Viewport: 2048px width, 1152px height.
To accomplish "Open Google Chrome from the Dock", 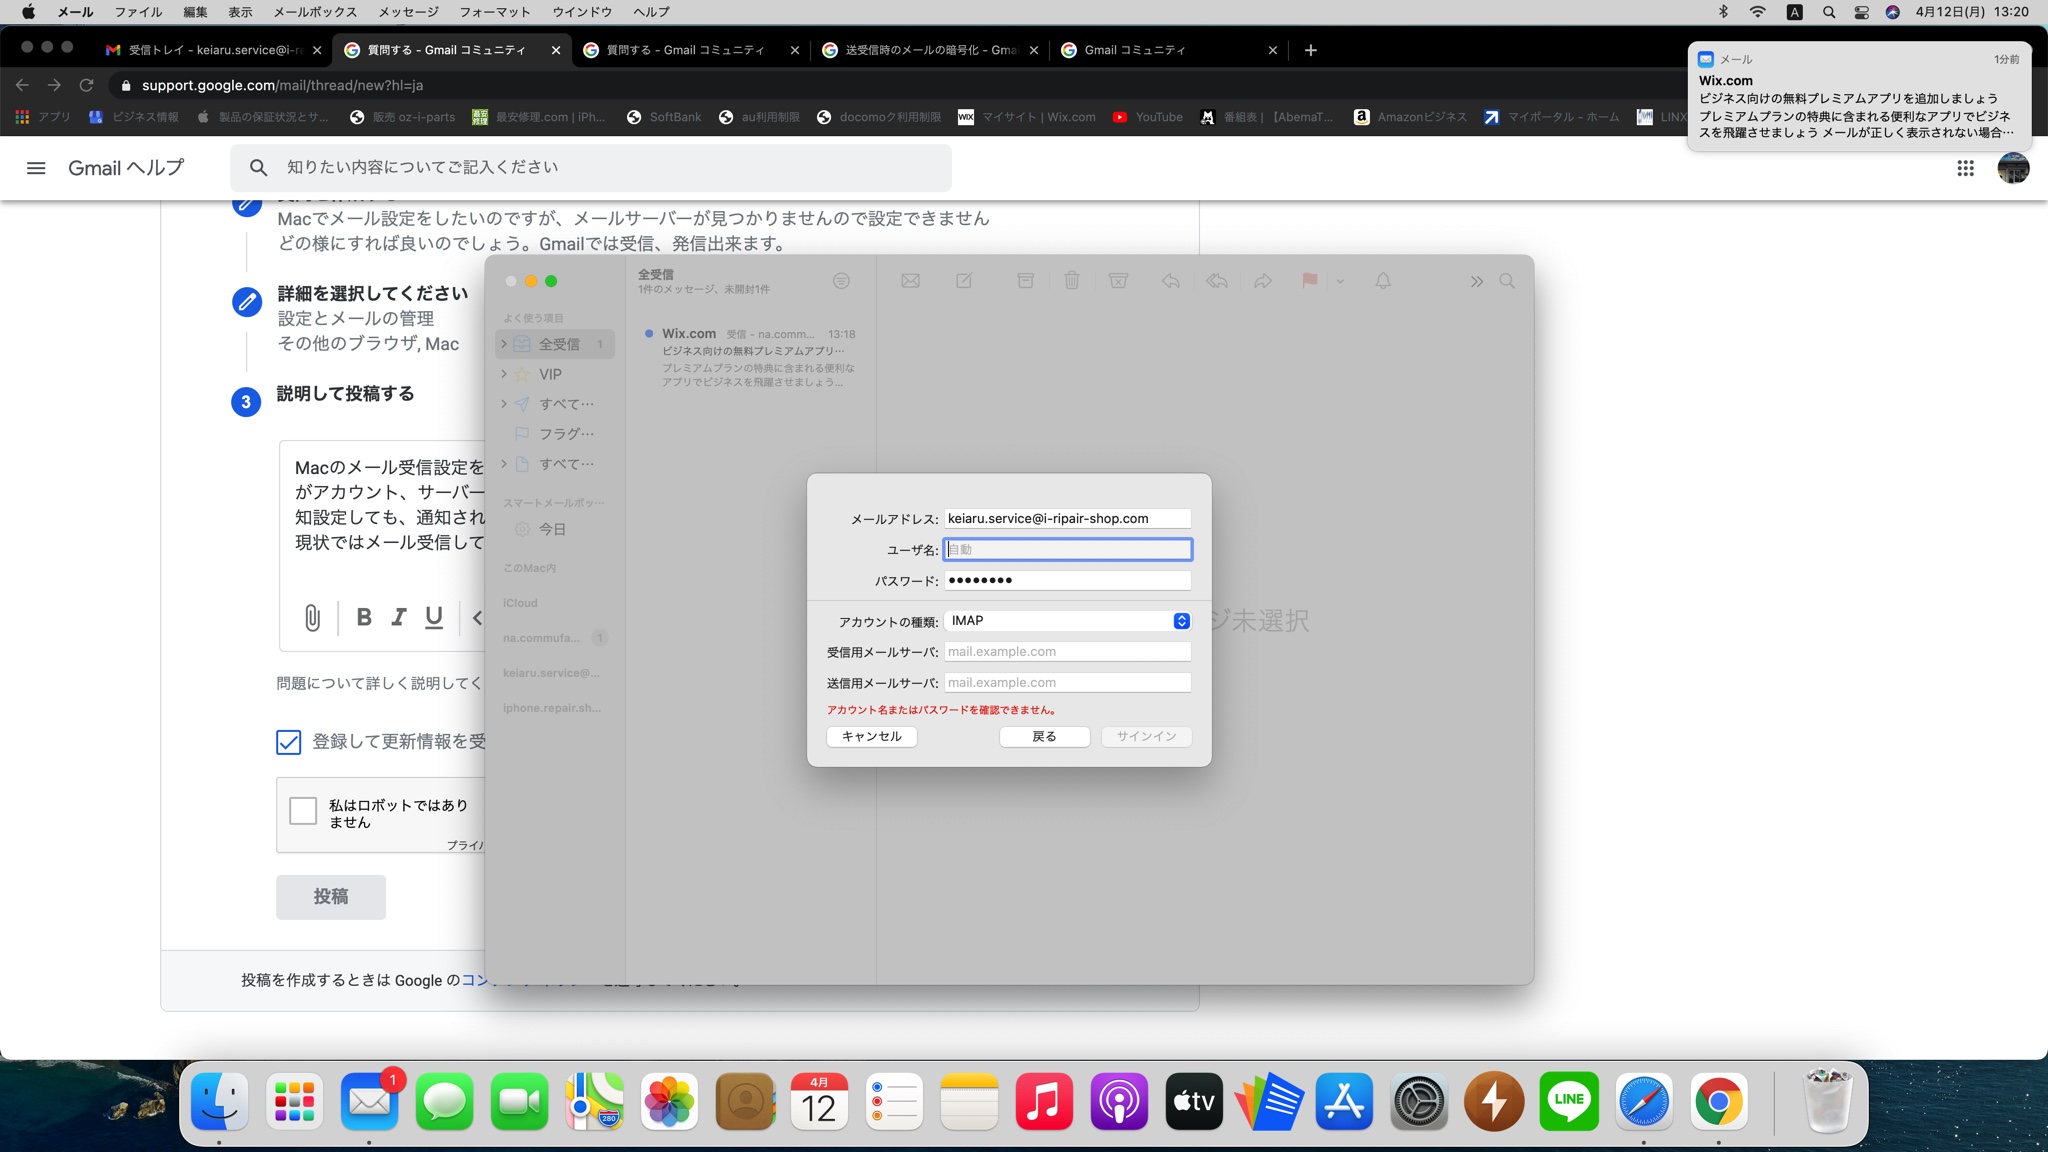I will (1720, 1101).
